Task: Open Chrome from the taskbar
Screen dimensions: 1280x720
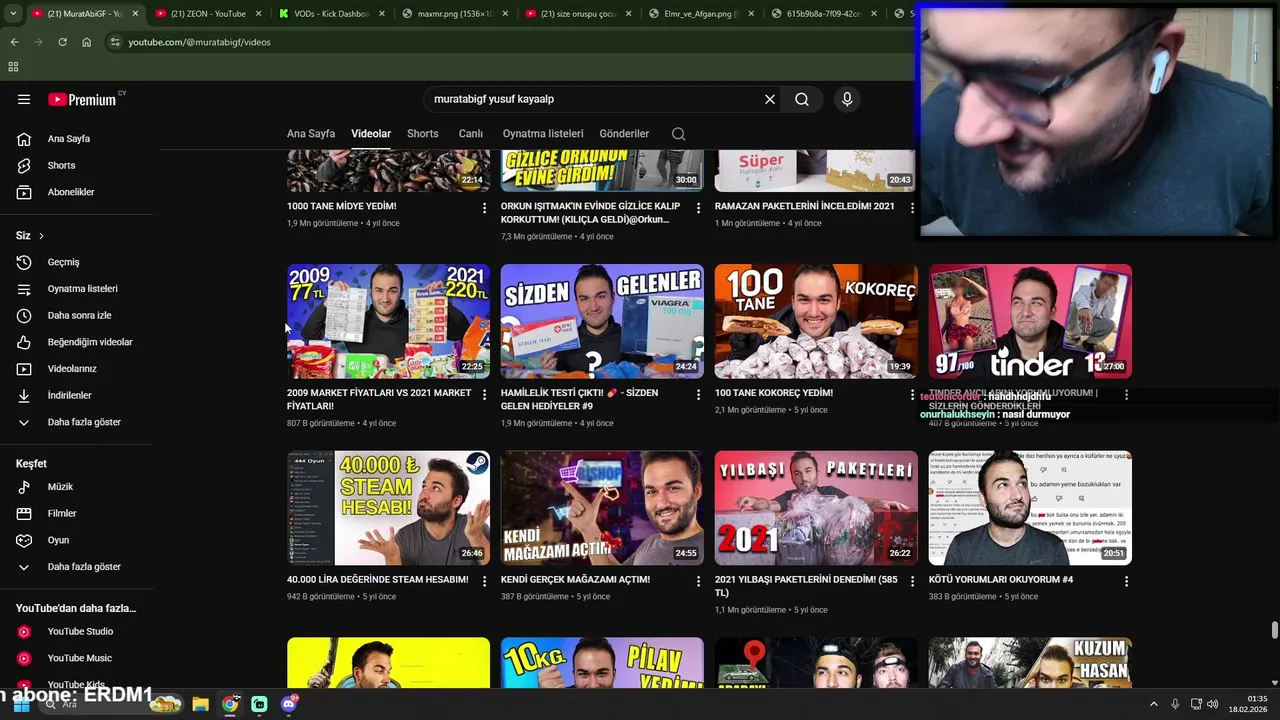Action: pos(230,704)
